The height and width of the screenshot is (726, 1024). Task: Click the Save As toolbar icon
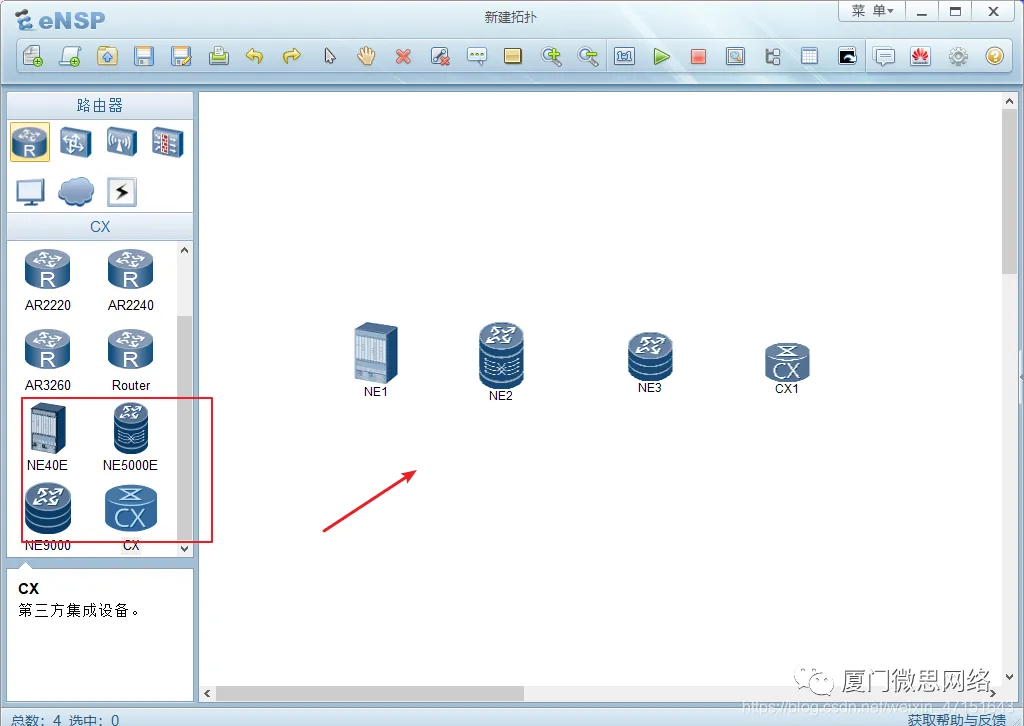(x=181, y=56)
